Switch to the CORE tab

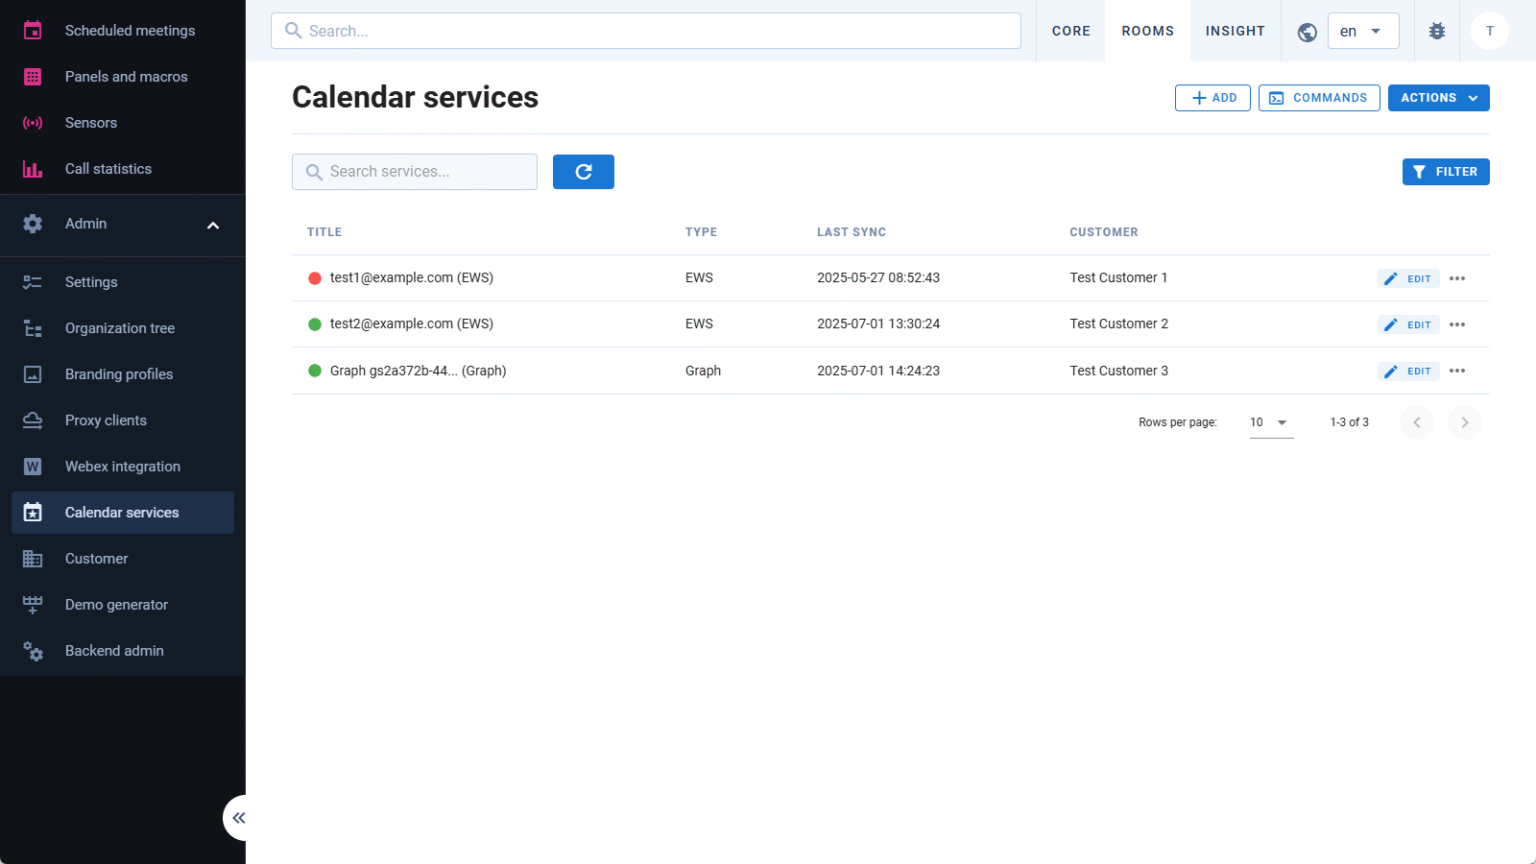pyautogui.click(x=1071, y=31)
